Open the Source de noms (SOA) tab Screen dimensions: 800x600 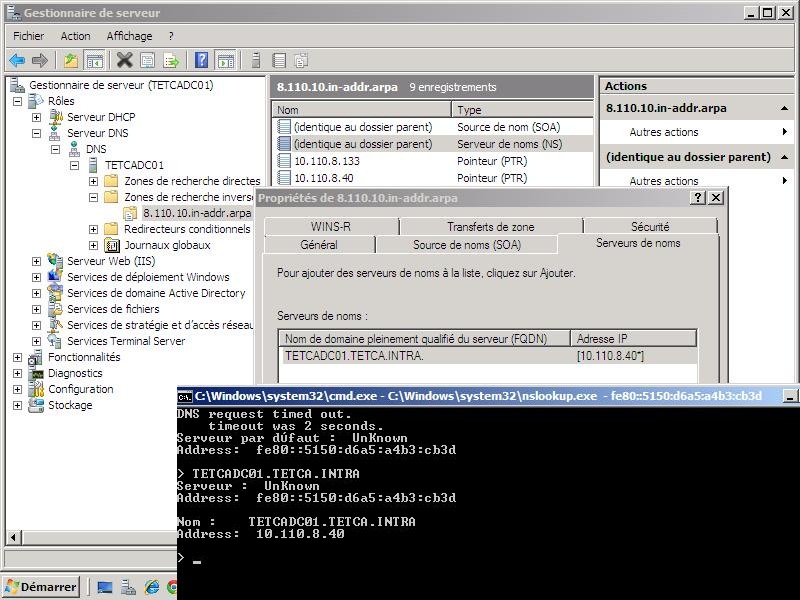point(467,245)
